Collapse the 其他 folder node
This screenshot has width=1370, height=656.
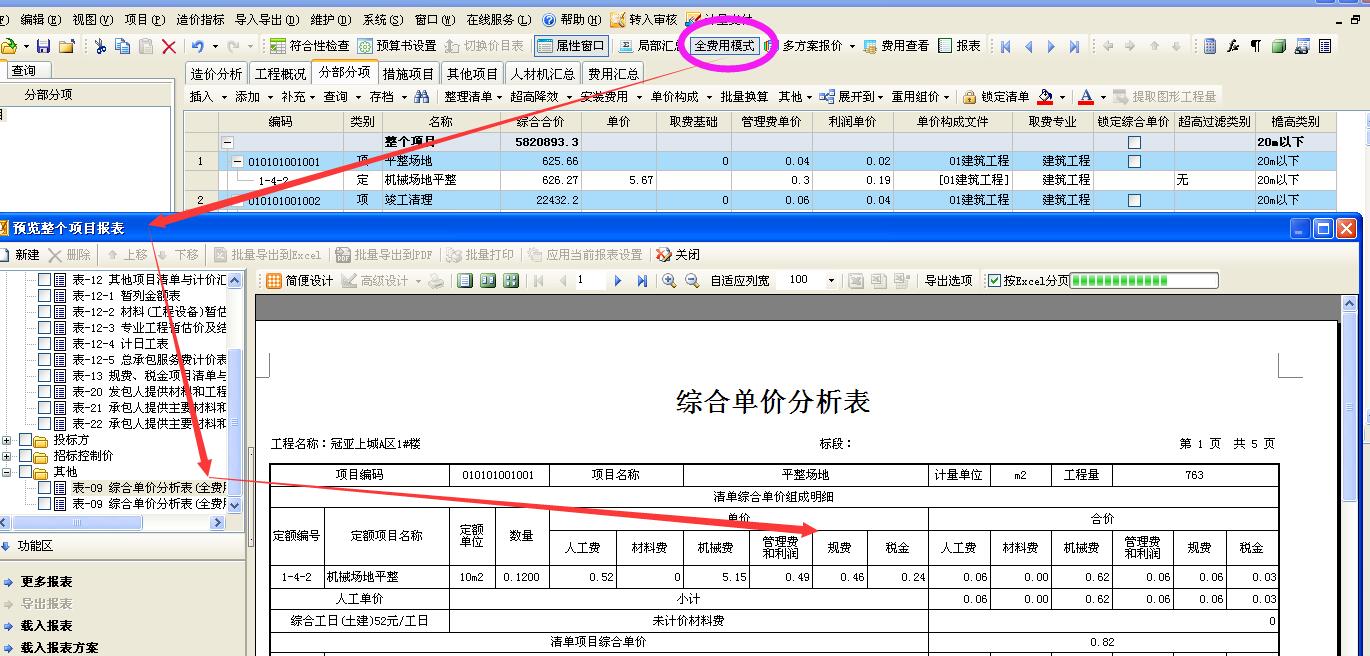pos(8,472)
